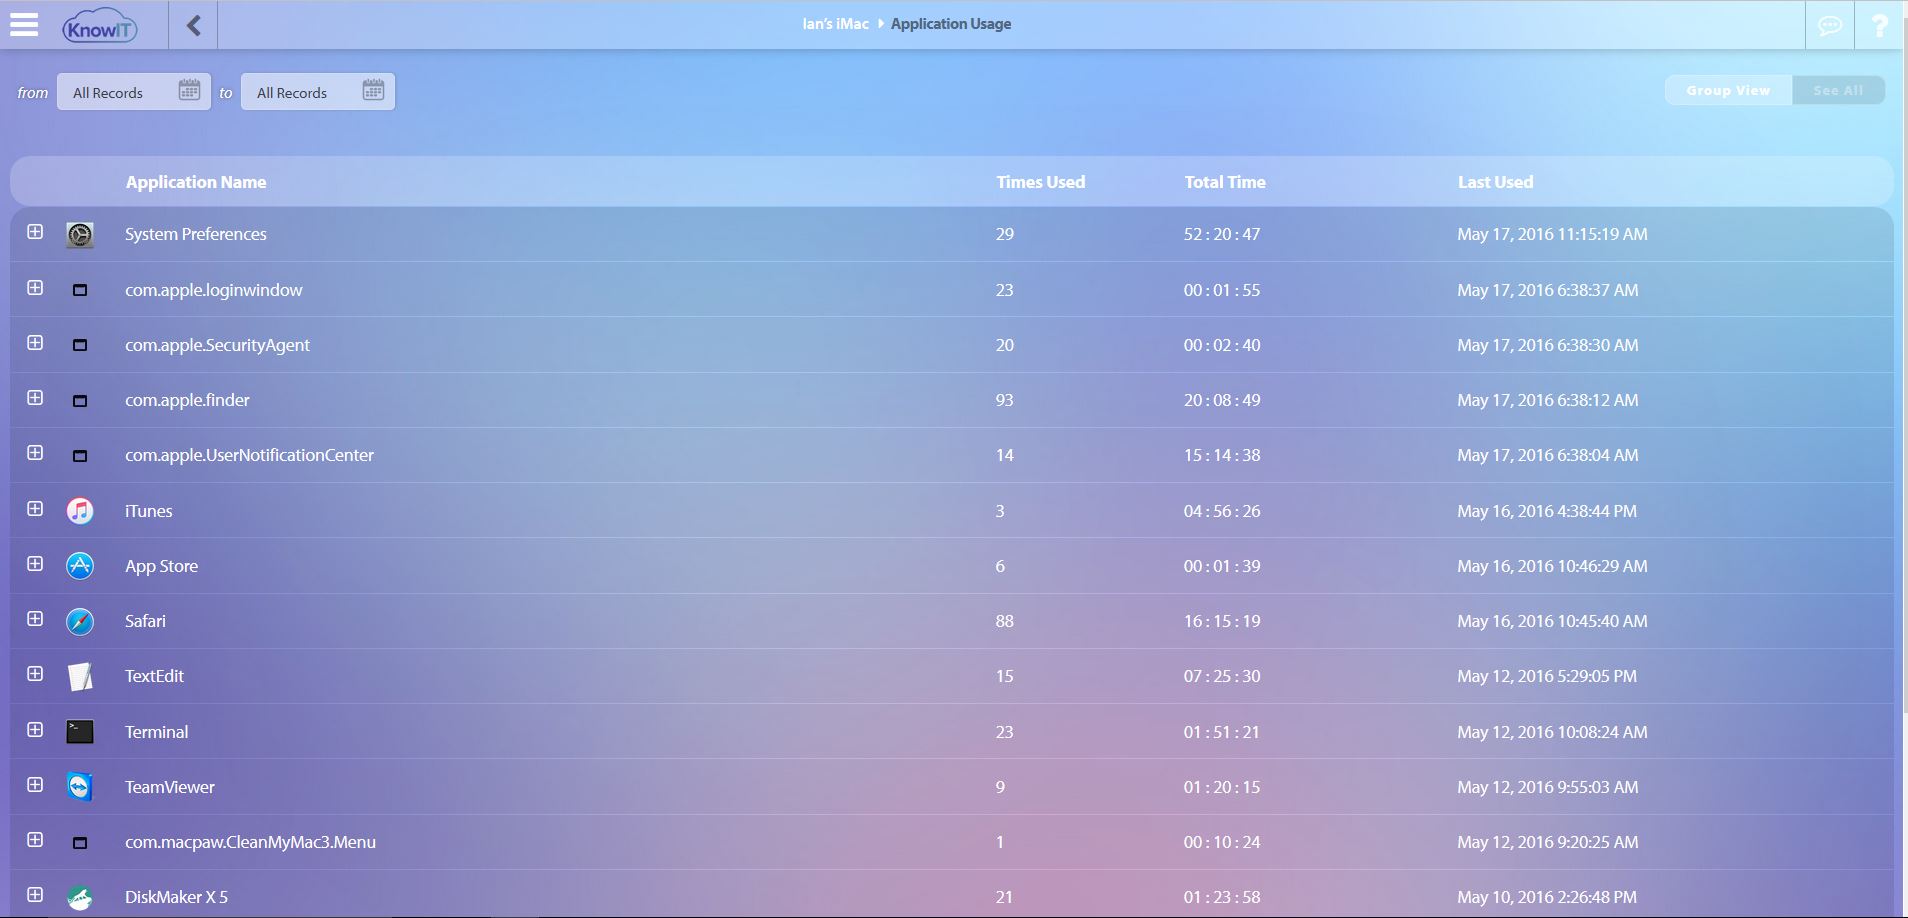
Task: Click the com.apple.SecurityAgent window icon
Action: click(x=80, y=345)
